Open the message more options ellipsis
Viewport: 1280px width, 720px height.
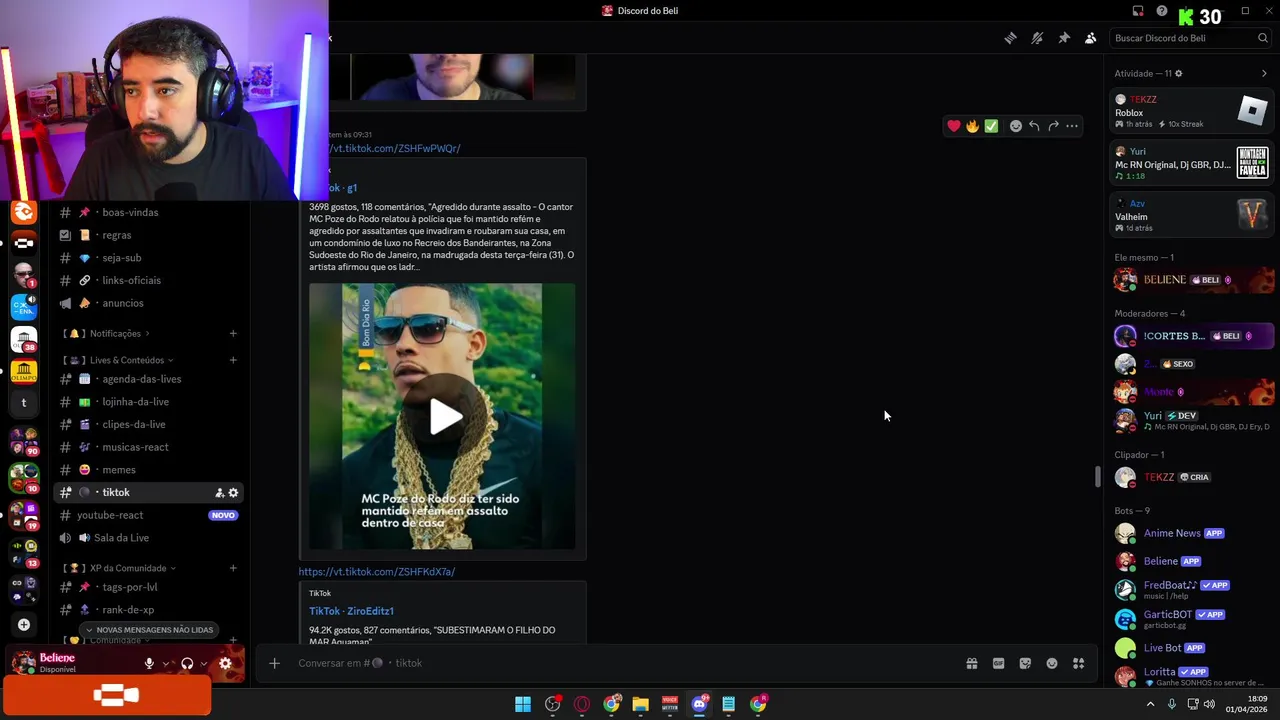[x=1072, y=126]
